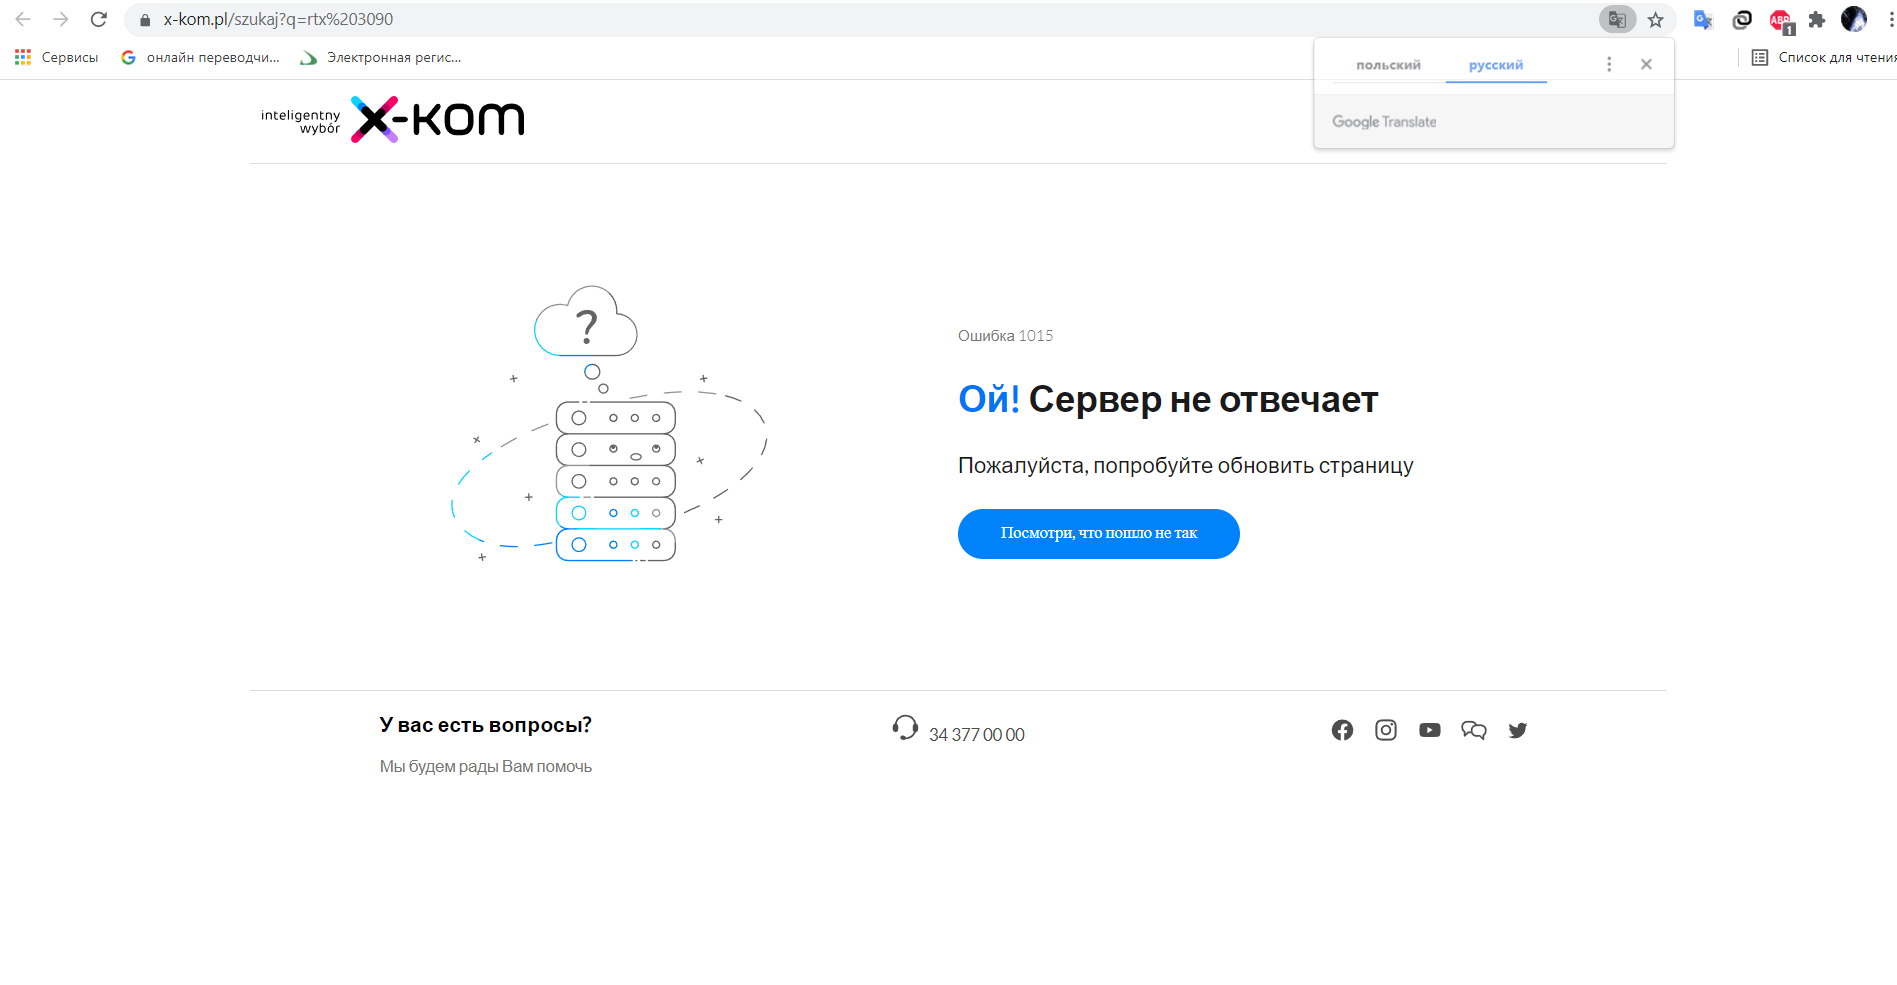This screenshot has height=985, width=1897.
Task: Open x-kom's Facebook page icon
Action: pyautogui.click(x=1342, y=730)
